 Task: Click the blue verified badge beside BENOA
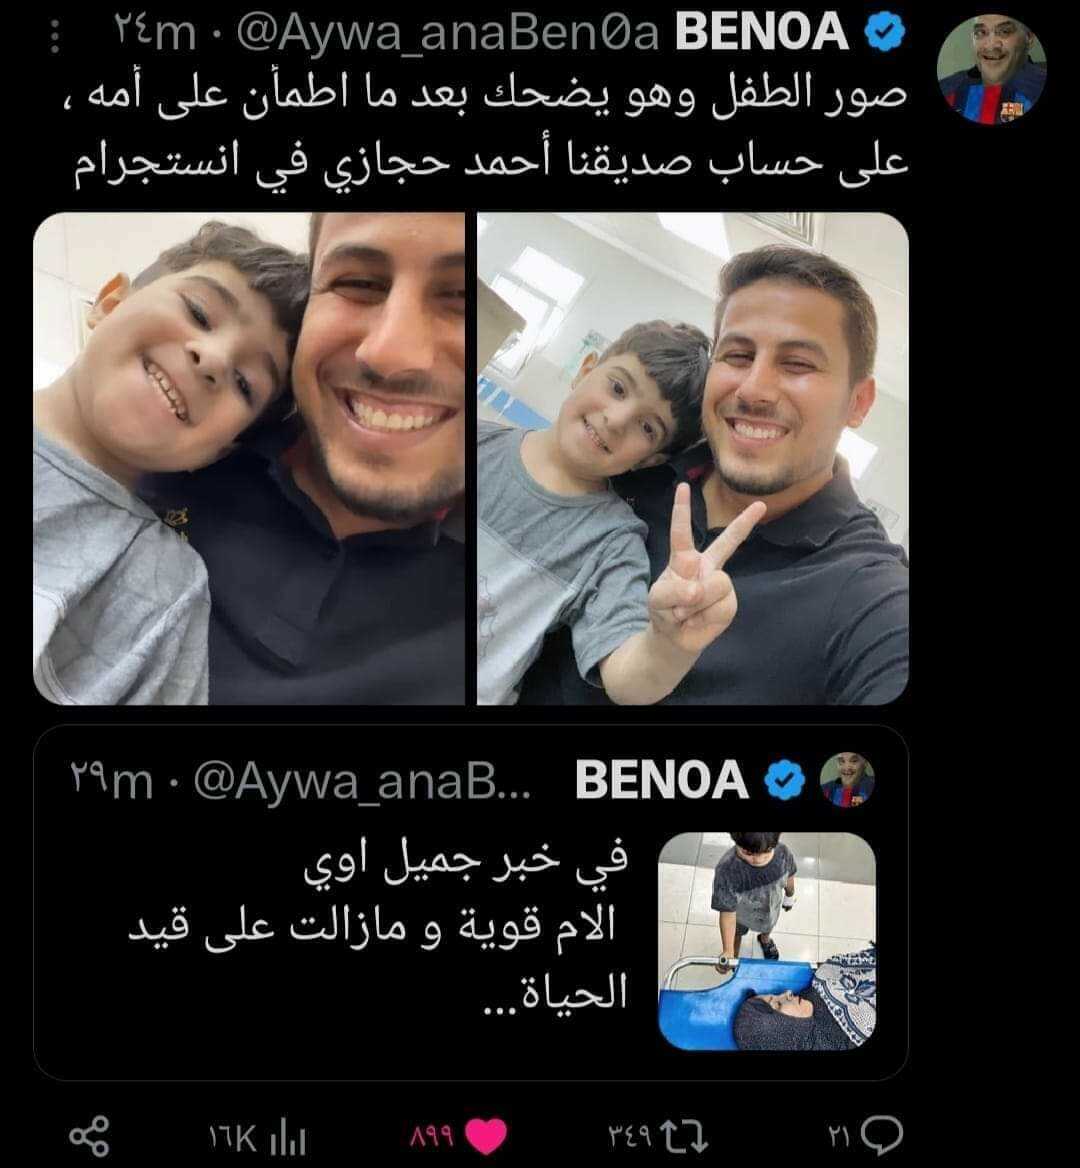pos(883,33)
